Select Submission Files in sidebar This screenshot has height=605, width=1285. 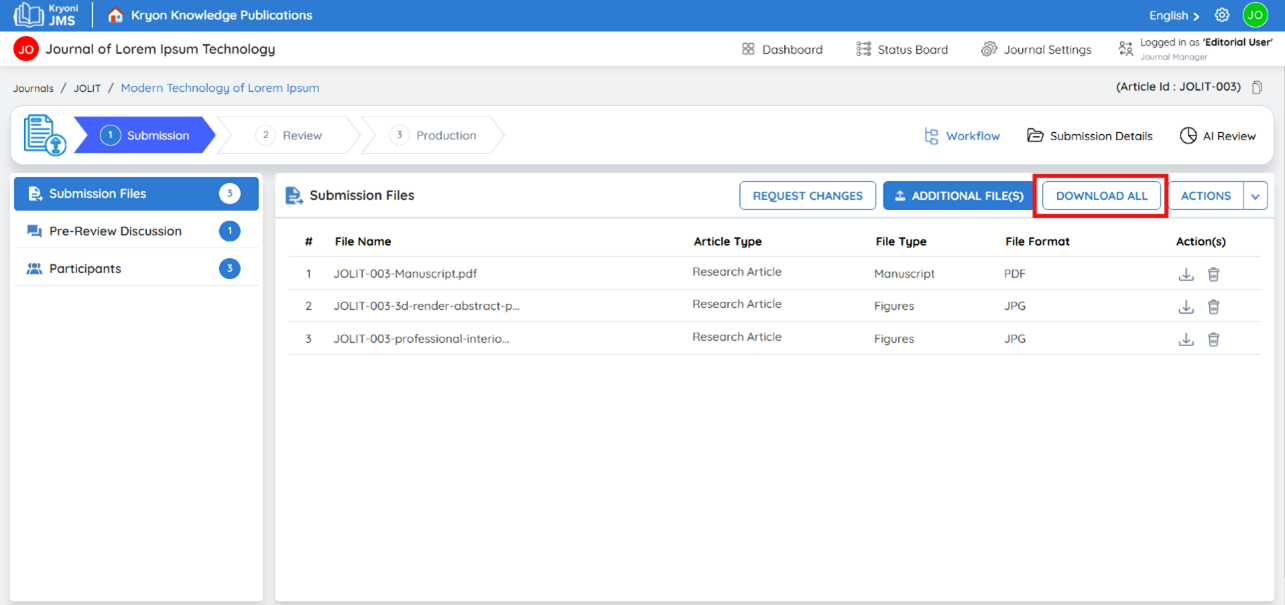point(136,194)
